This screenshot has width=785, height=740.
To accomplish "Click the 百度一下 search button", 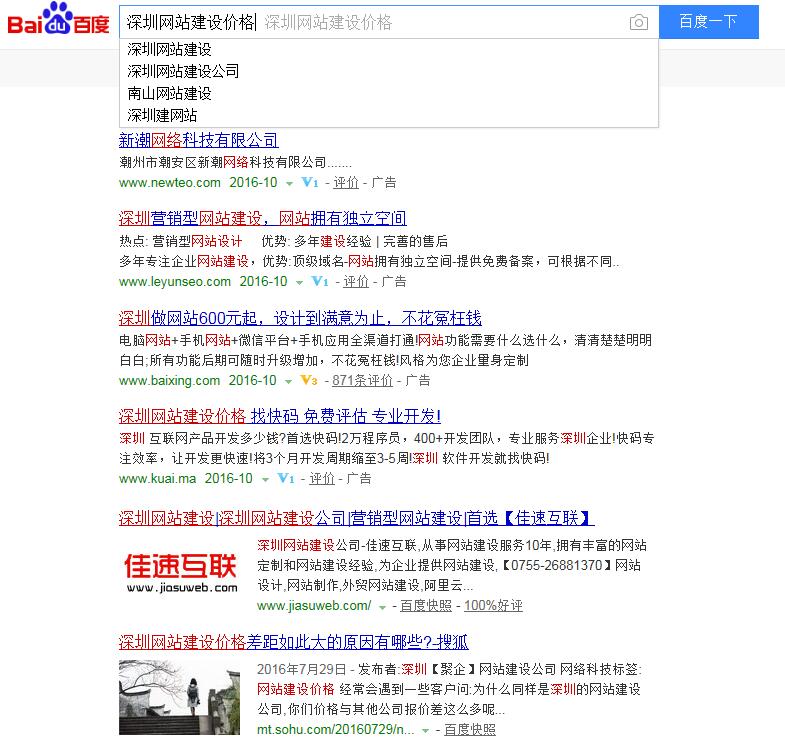I will 708,22.
